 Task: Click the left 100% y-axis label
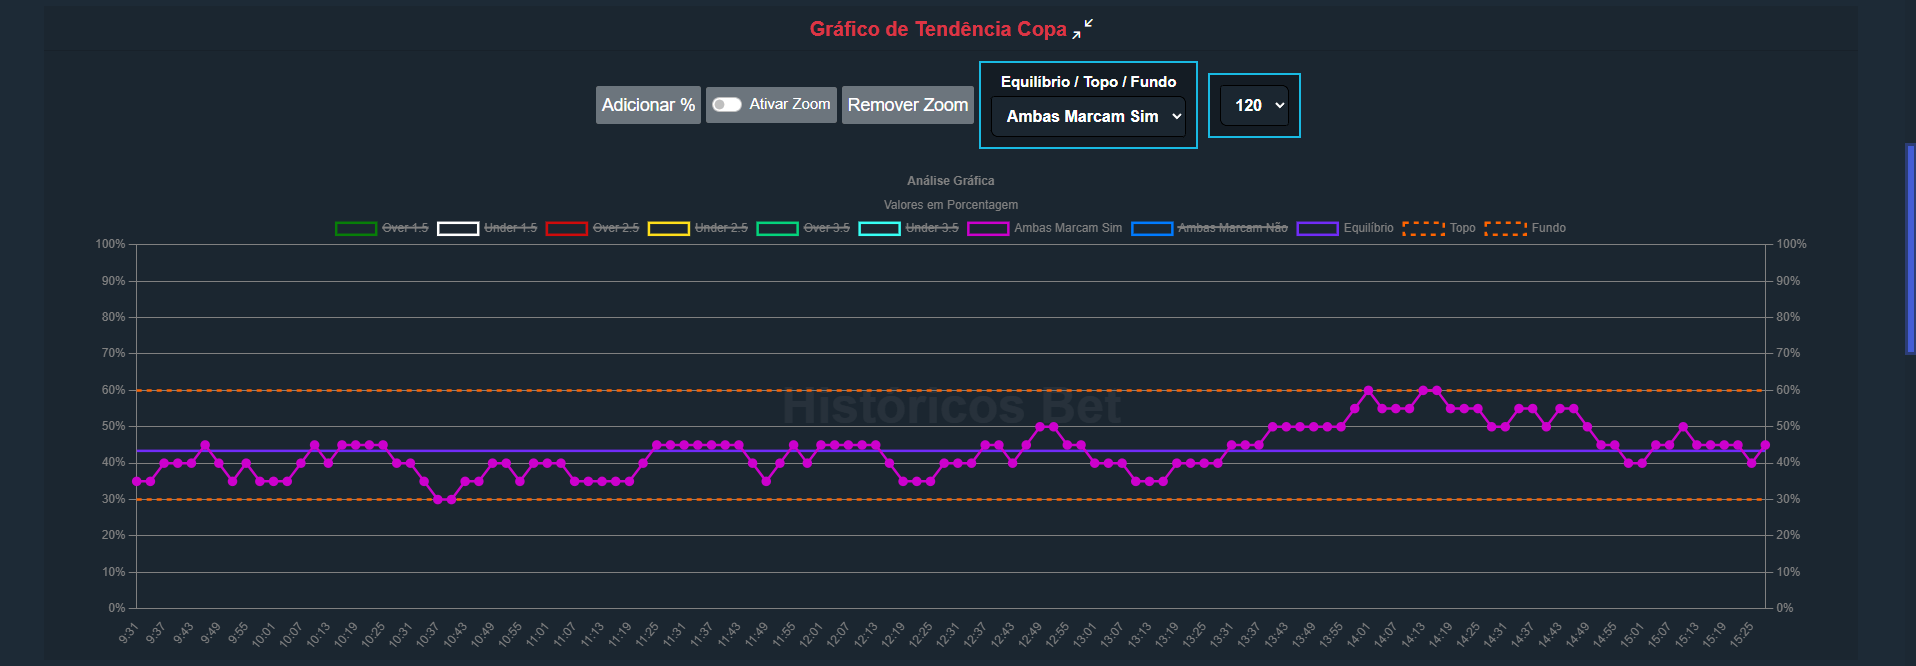tap(110, 244)
